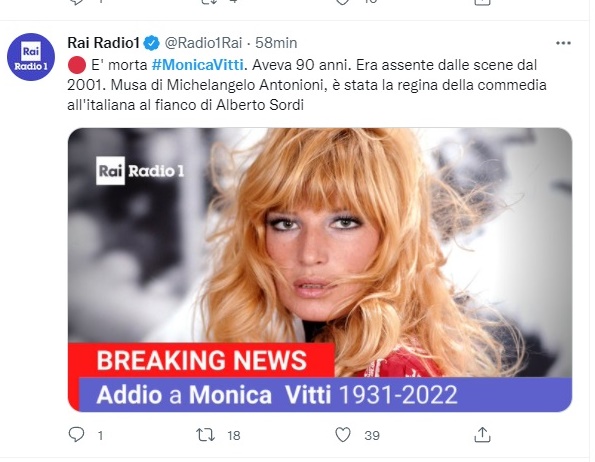Click the reply speech bubble icon

76,435
